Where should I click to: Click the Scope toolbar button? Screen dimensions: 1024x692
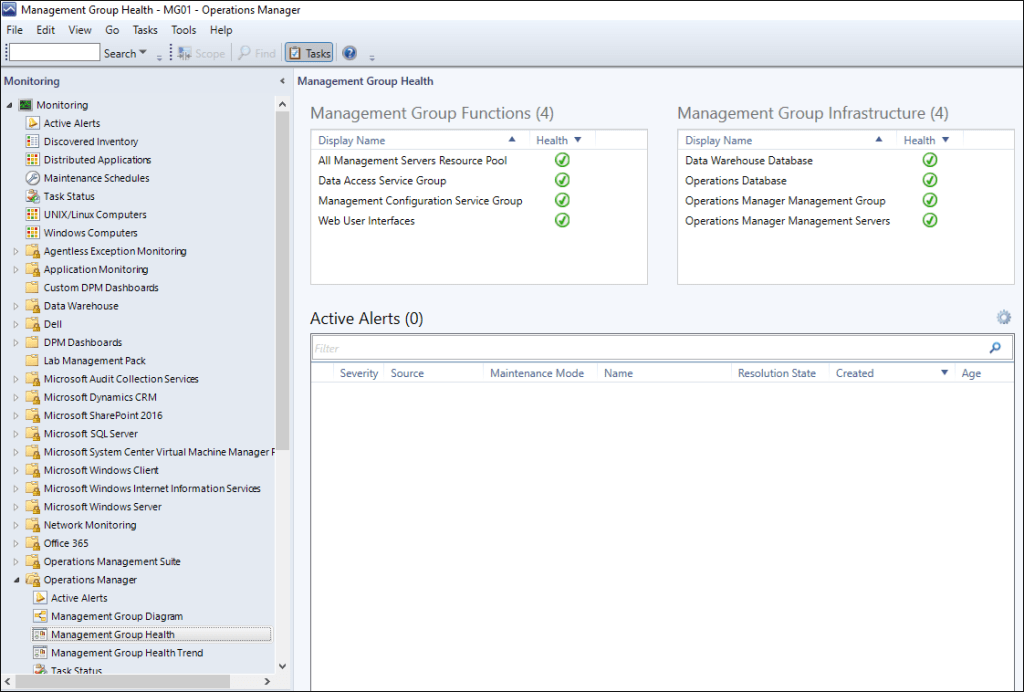(201, 54)
